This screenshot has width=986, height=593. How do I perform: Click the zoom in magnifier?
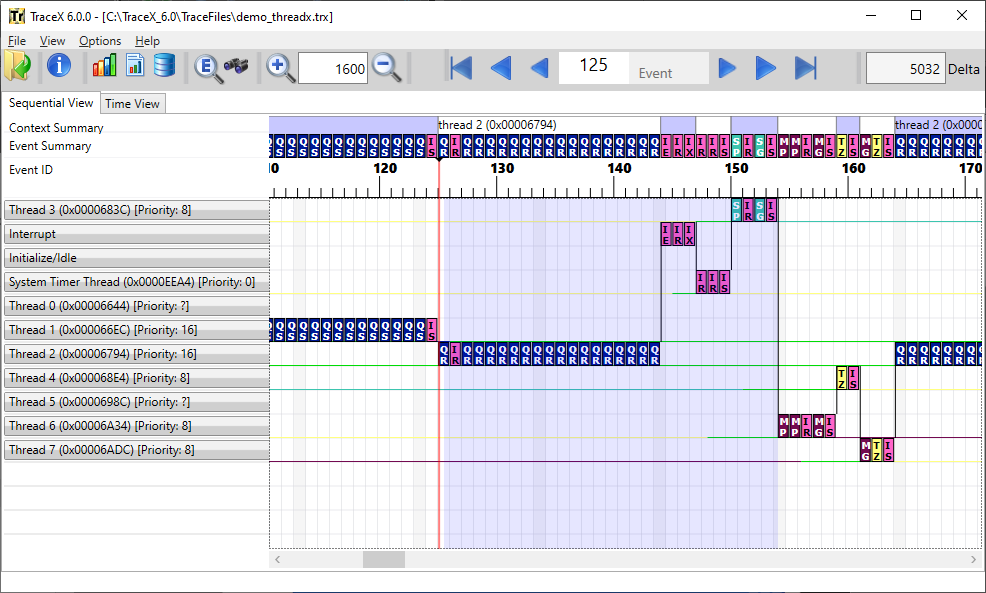(281, 67)
